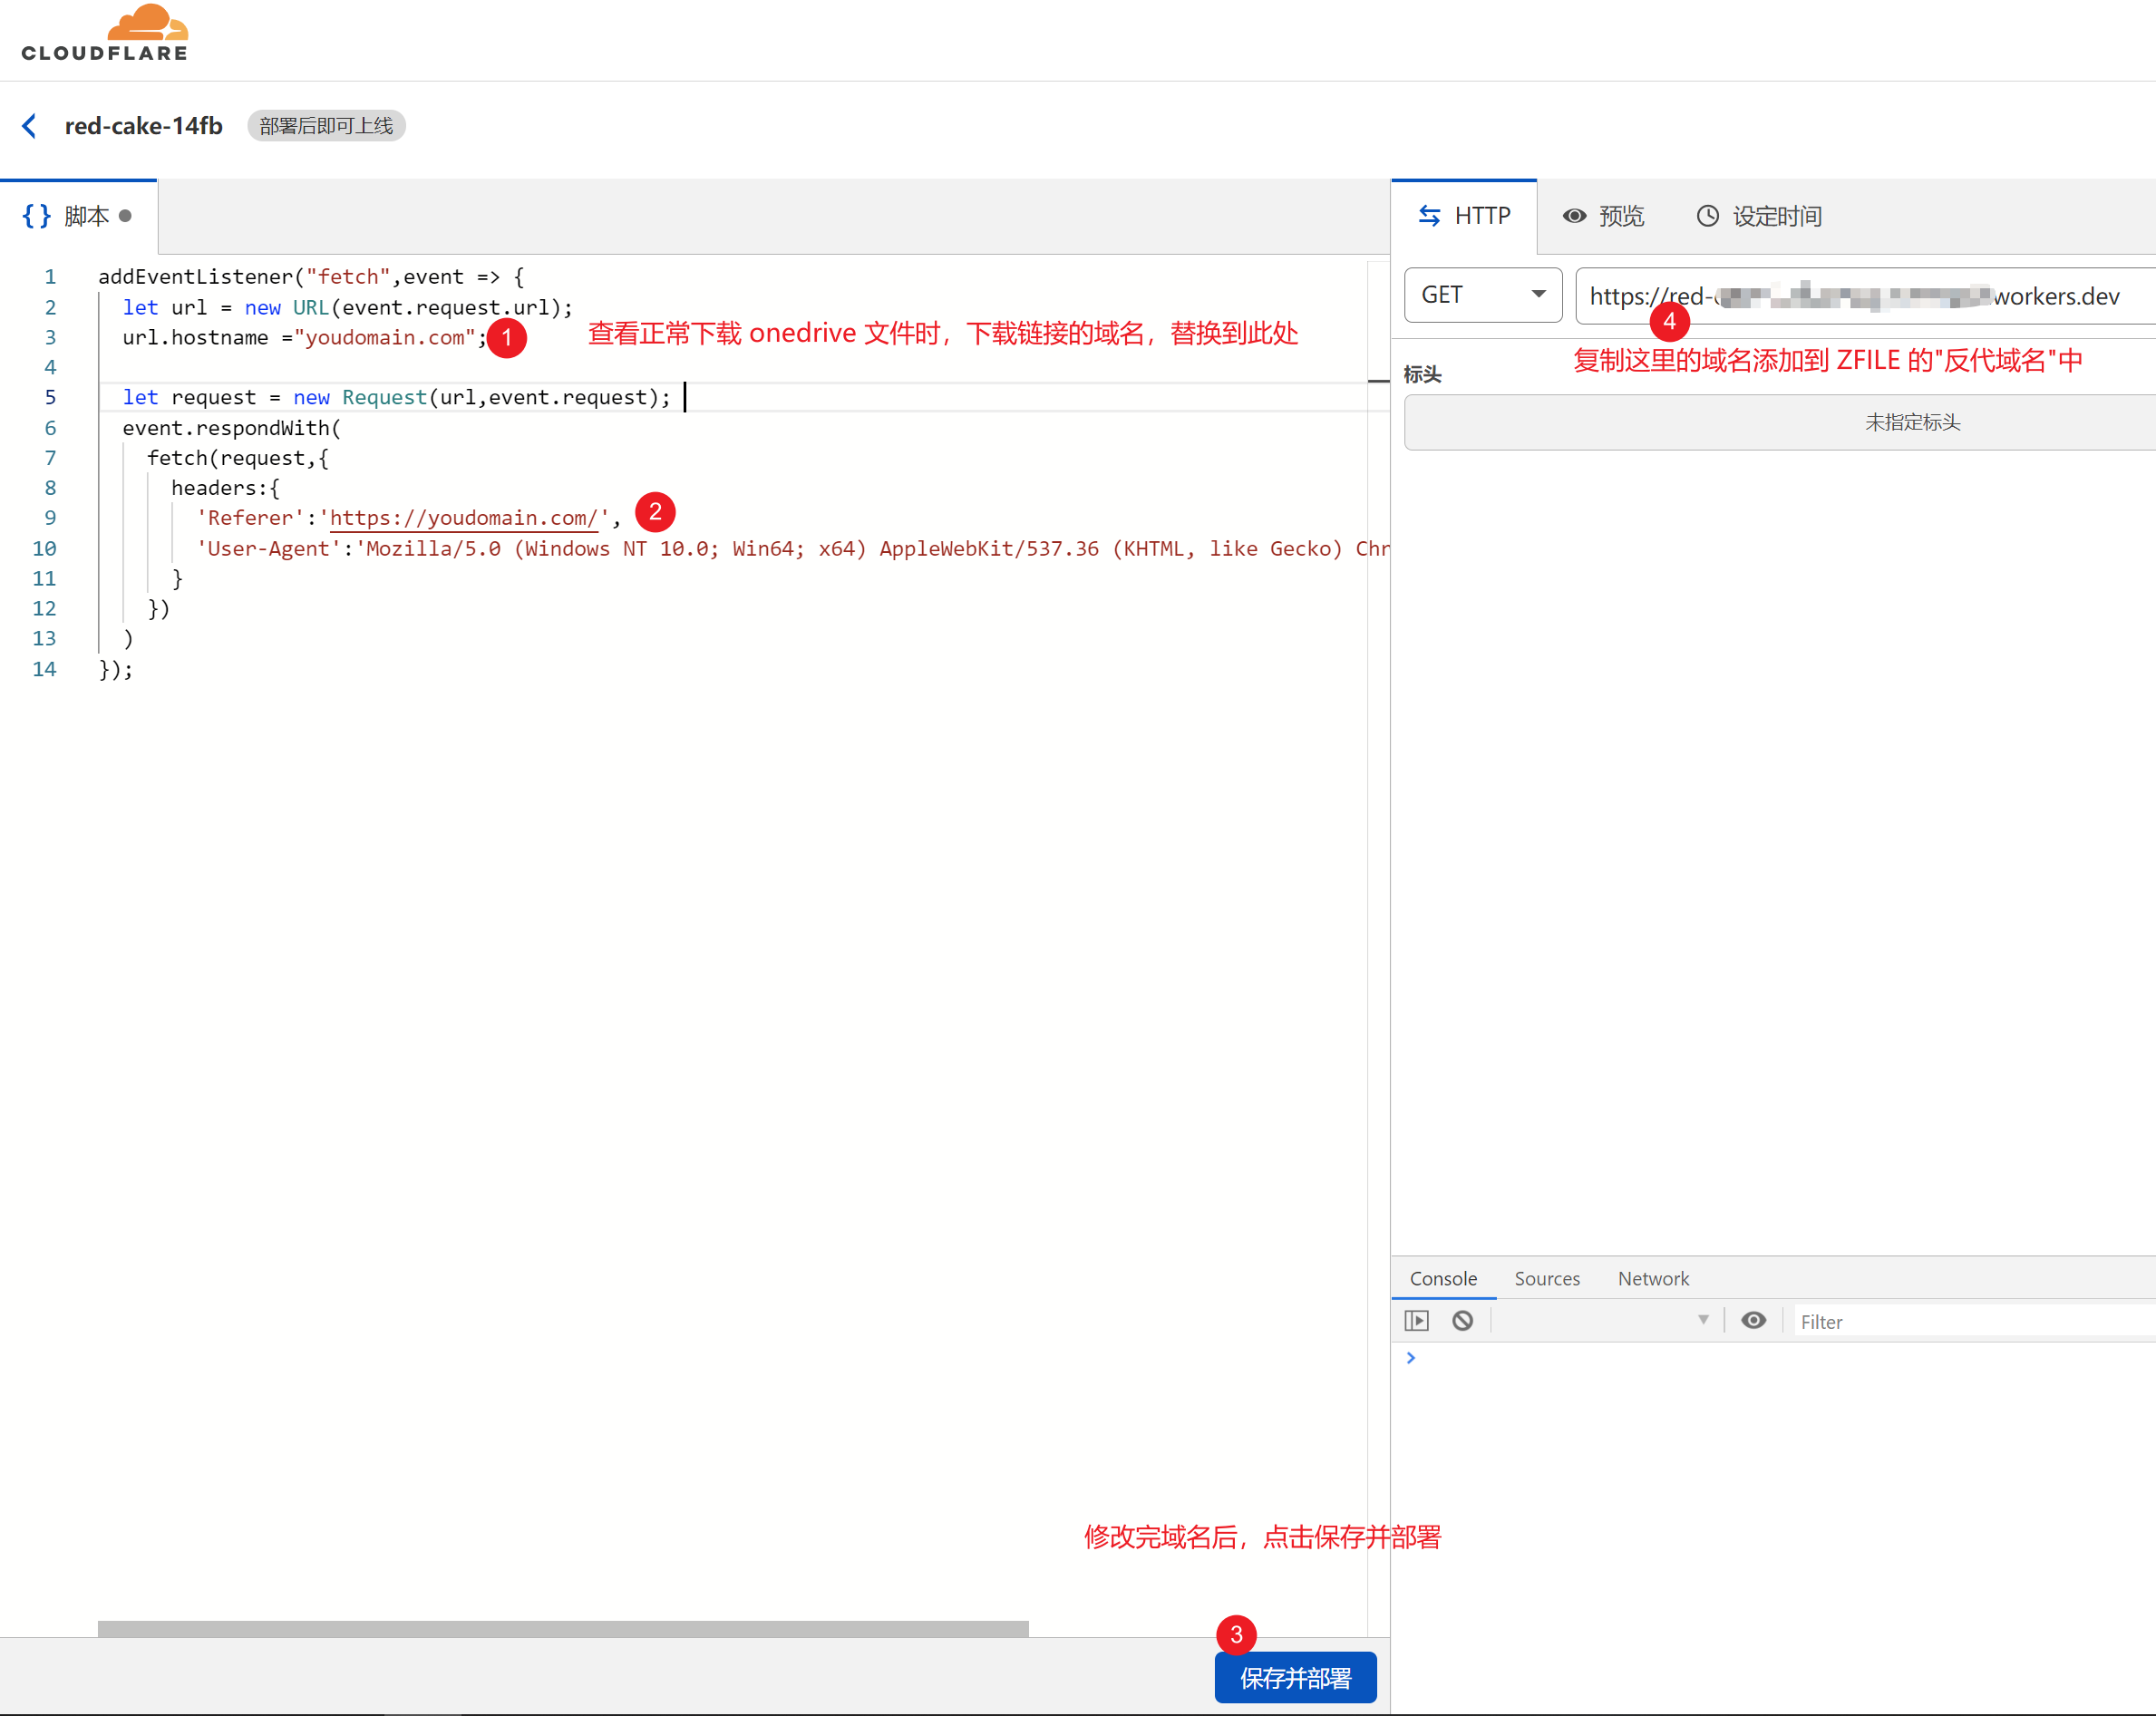Click the editor horizontal scrollbar
Viewport: 2156px width, 1716px height.
(x=563, y=1628)
